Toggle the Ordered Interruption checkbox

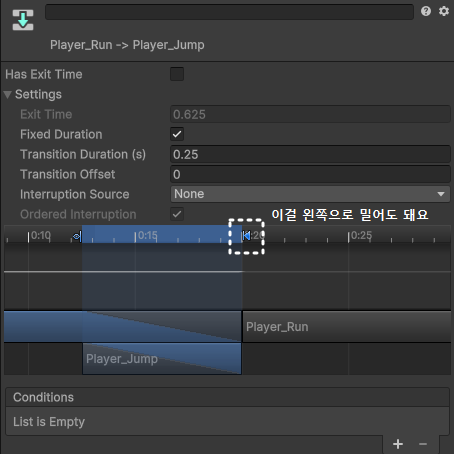pyautogui.click(x=177, y=214)
